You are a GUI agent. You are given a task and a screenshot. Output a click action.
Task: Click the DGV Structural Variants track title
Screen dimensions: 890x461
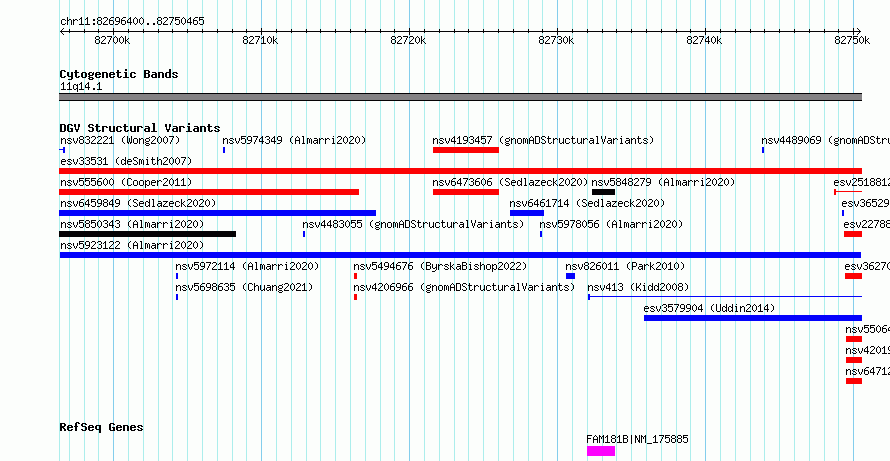point(140,128)
